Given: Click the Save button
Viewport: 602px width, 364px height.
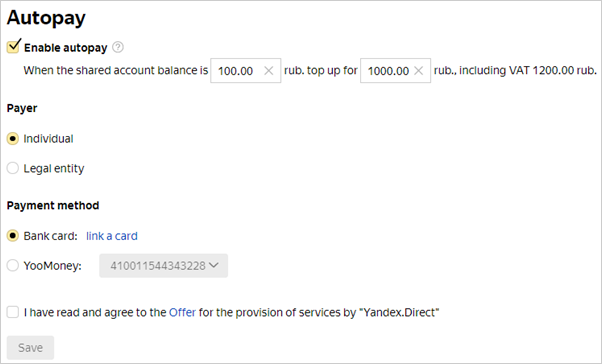Looking at the screenshot, I should pos(30,347).
